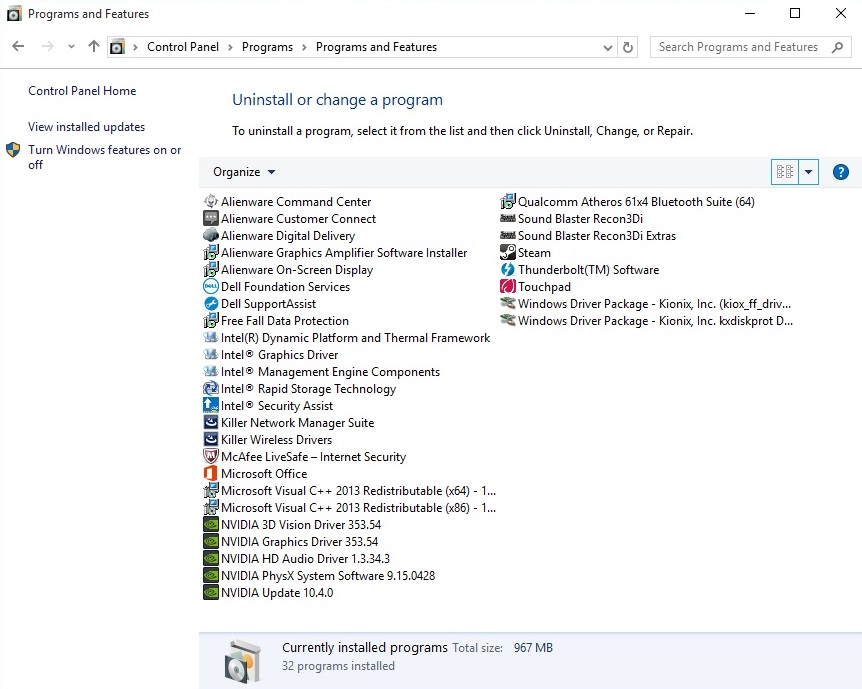The width and height of the screenshot is (862, 689).
Task: Select the Control Panel breadcrumb
Action: tap(183, 47)
